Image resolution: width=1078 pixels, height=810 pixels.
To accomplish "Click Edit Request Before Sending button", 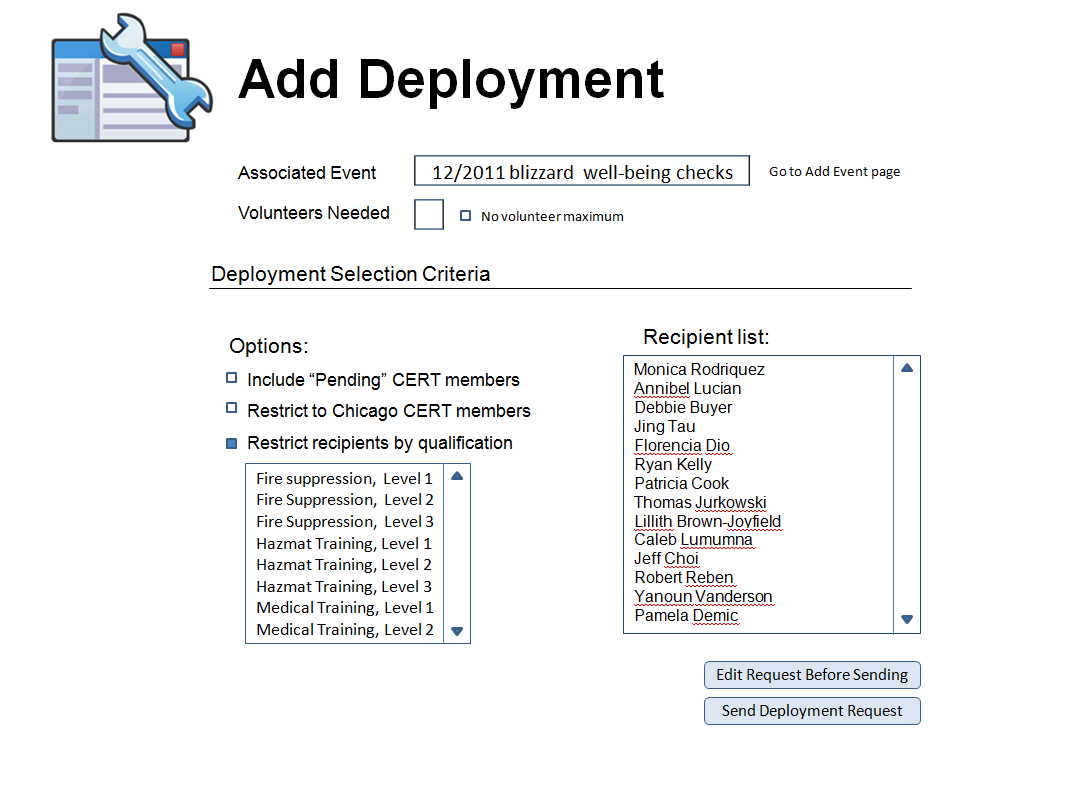I will click(812, 675).
